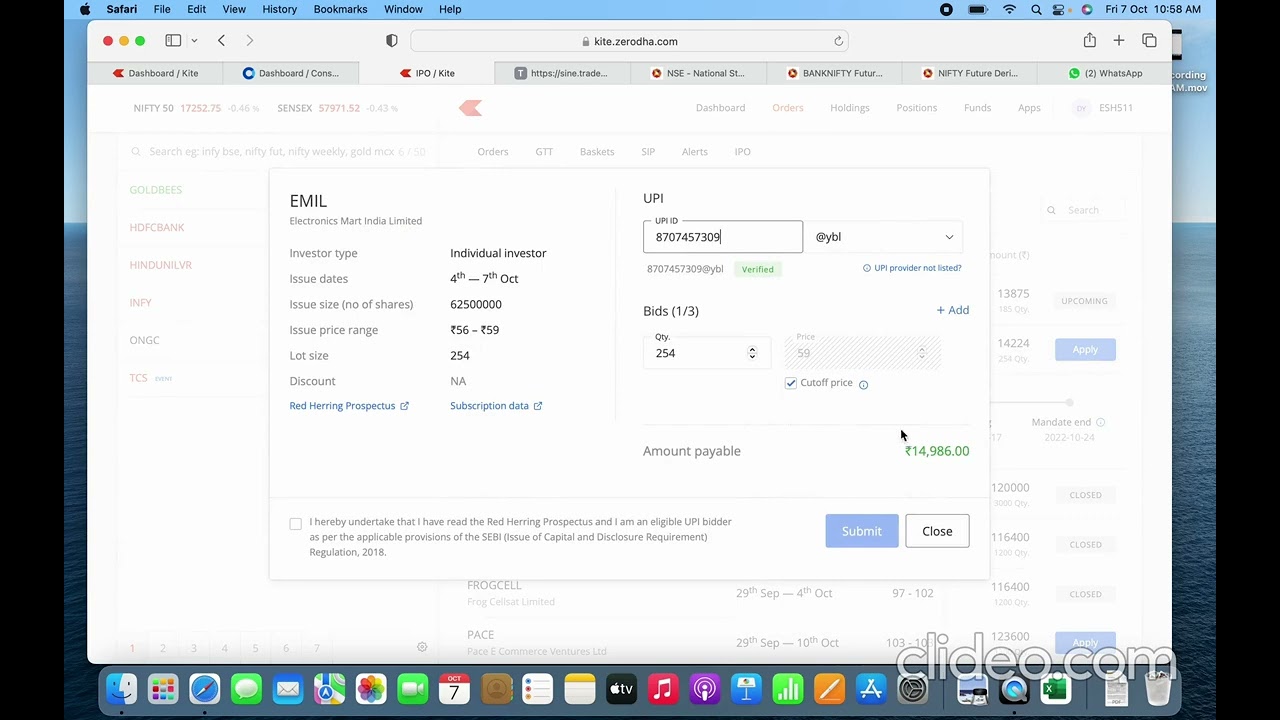1280x720 pixels.
Task: Open Podcasts from the dock
Action: 704,689
